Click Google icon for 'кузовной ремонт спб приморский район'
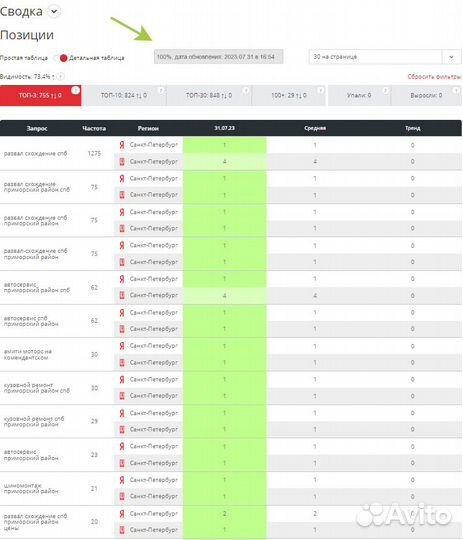The width and height of the screenshot is (463, 540). click(x=122, y=429)
